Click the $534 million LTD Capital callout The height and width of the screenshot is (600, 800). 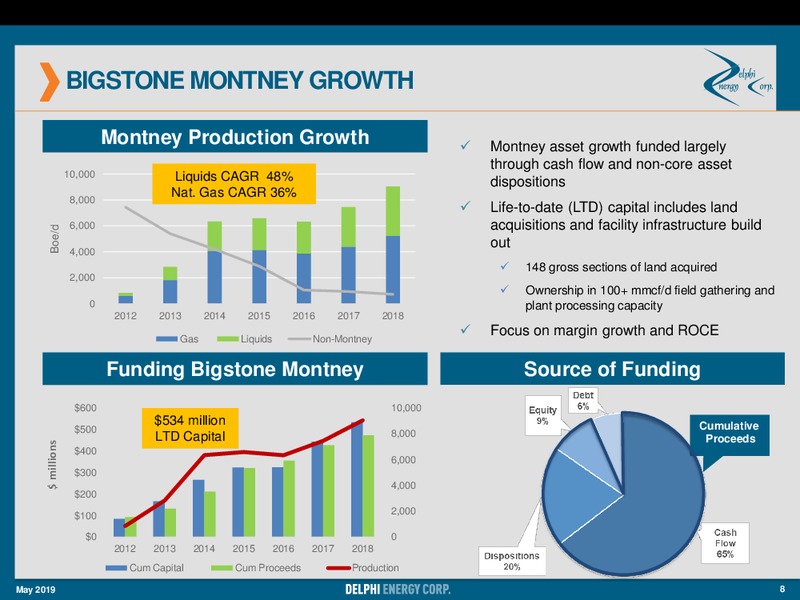[190, 428]
